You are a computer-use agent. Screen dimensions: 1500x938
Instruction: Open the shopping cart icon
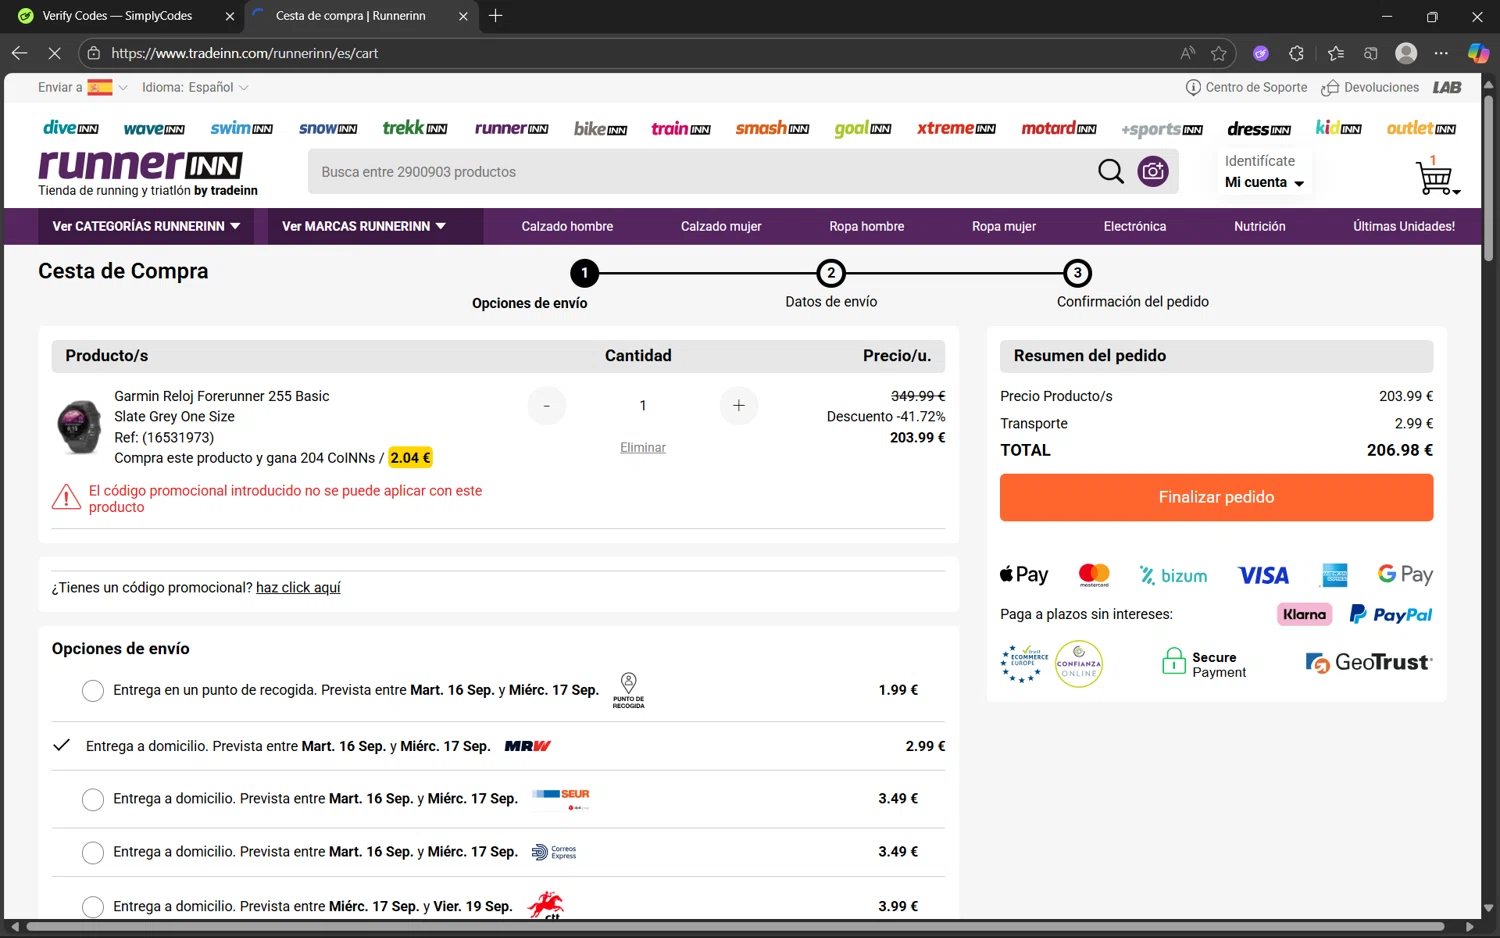[x=1436, y=177]
